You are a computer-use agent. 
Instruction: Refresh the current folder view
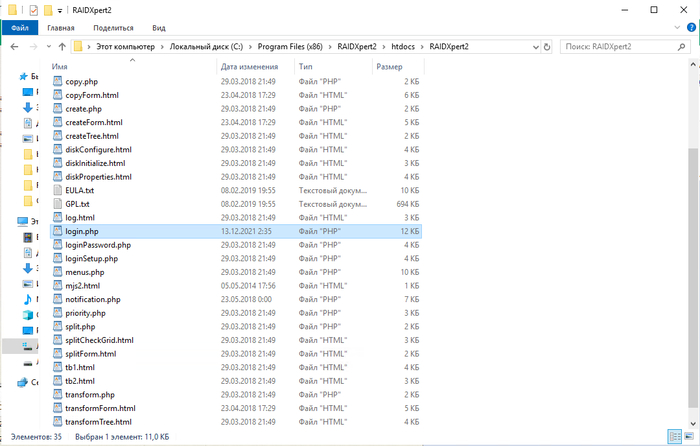[547, 46]
